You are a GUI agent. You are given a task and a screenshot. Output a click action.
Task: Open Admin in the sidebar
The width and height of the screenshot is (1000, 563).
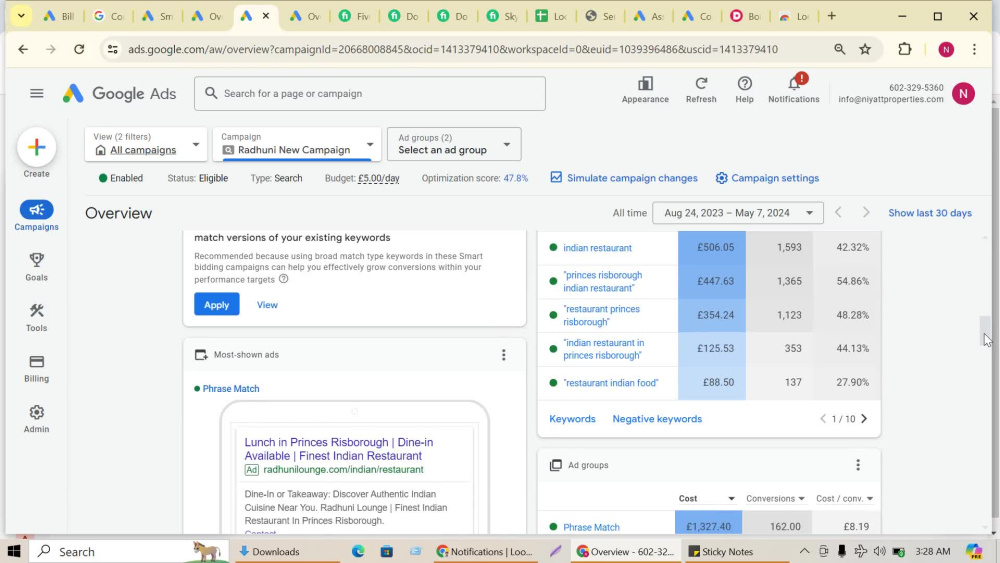[36, 418]
